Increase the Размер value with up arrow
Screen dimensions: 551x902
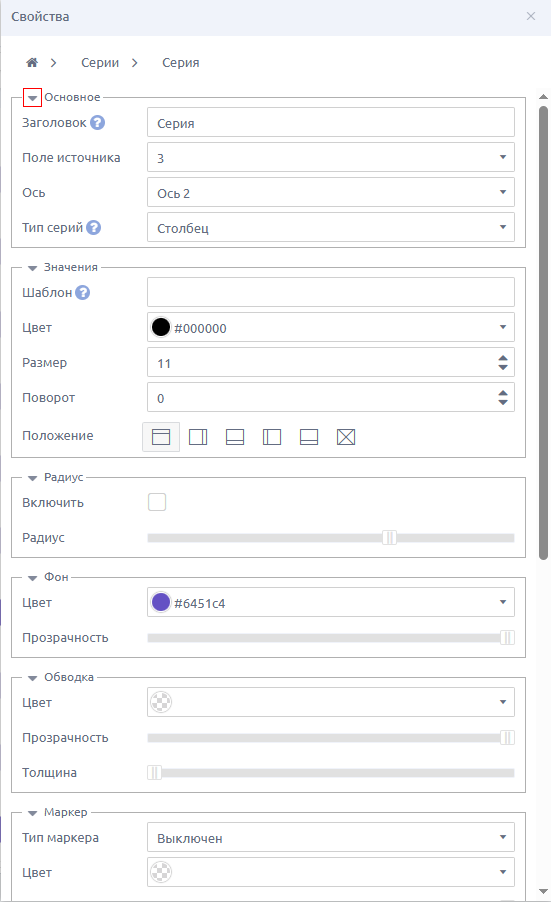click(503, 358)
